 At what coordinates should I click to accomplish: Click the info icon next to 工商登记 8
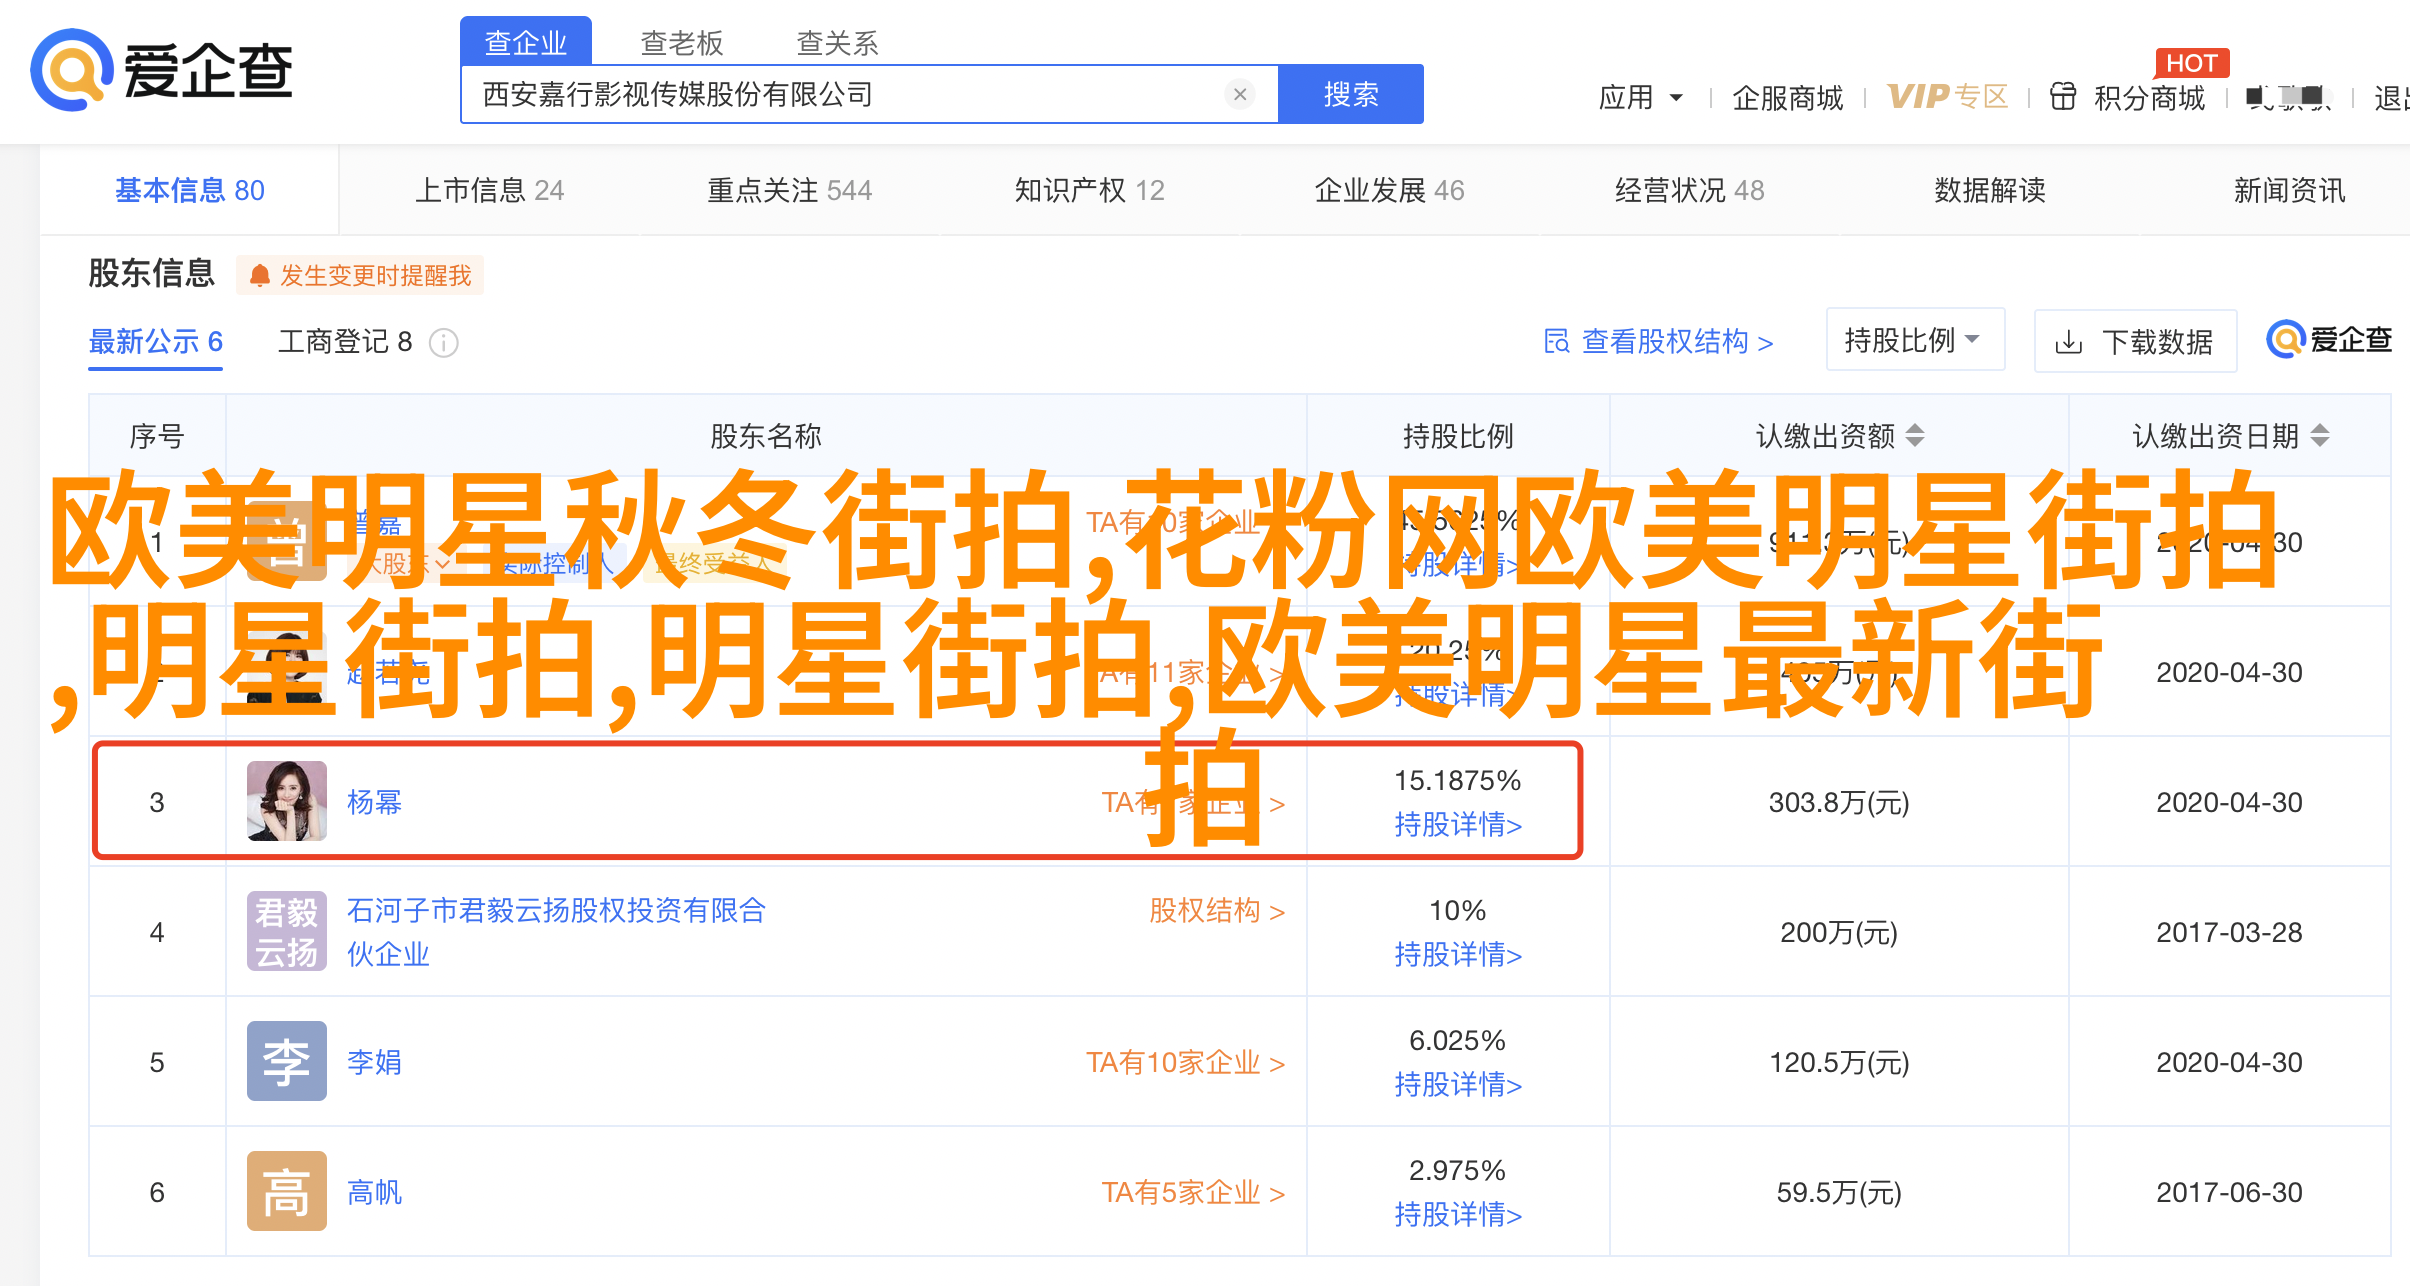coord(444,343)
